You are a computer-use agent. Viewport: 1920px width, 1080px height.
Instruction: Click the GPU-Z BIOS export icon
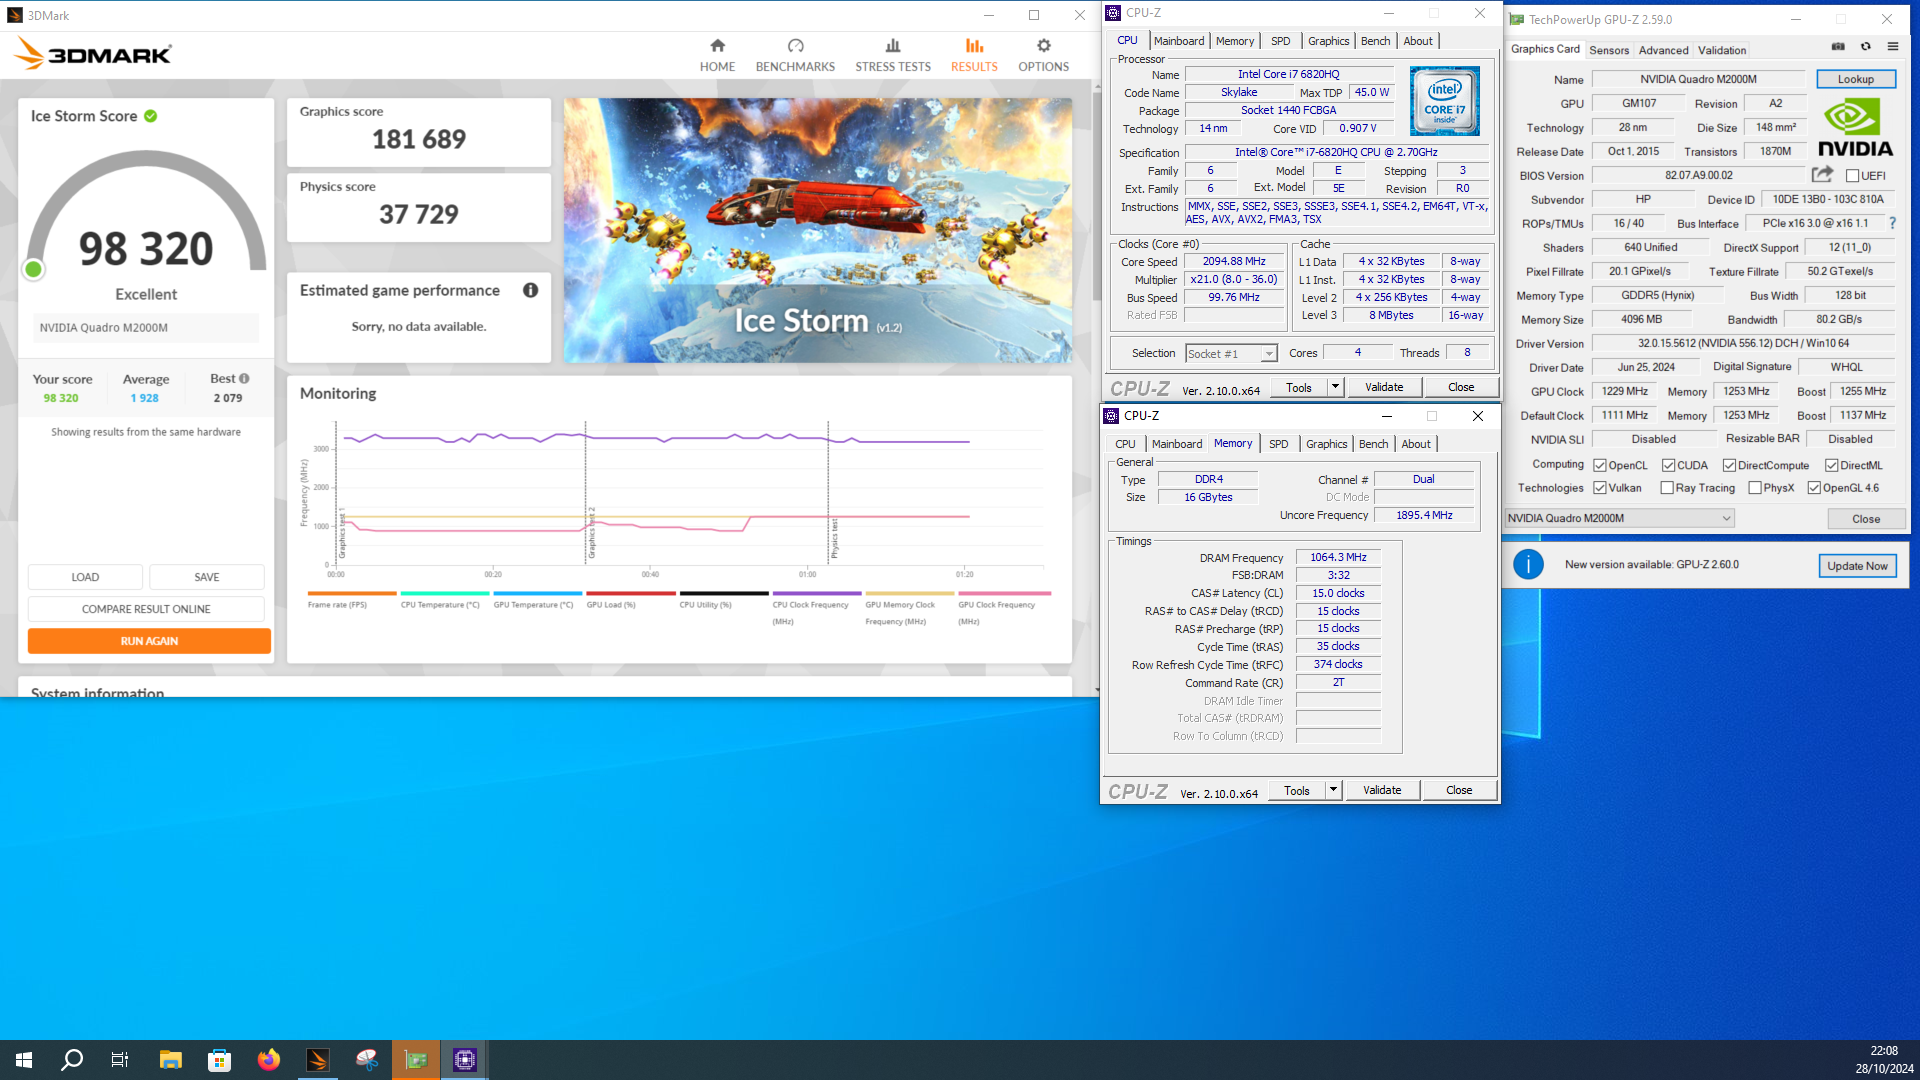click(1822, 174)
